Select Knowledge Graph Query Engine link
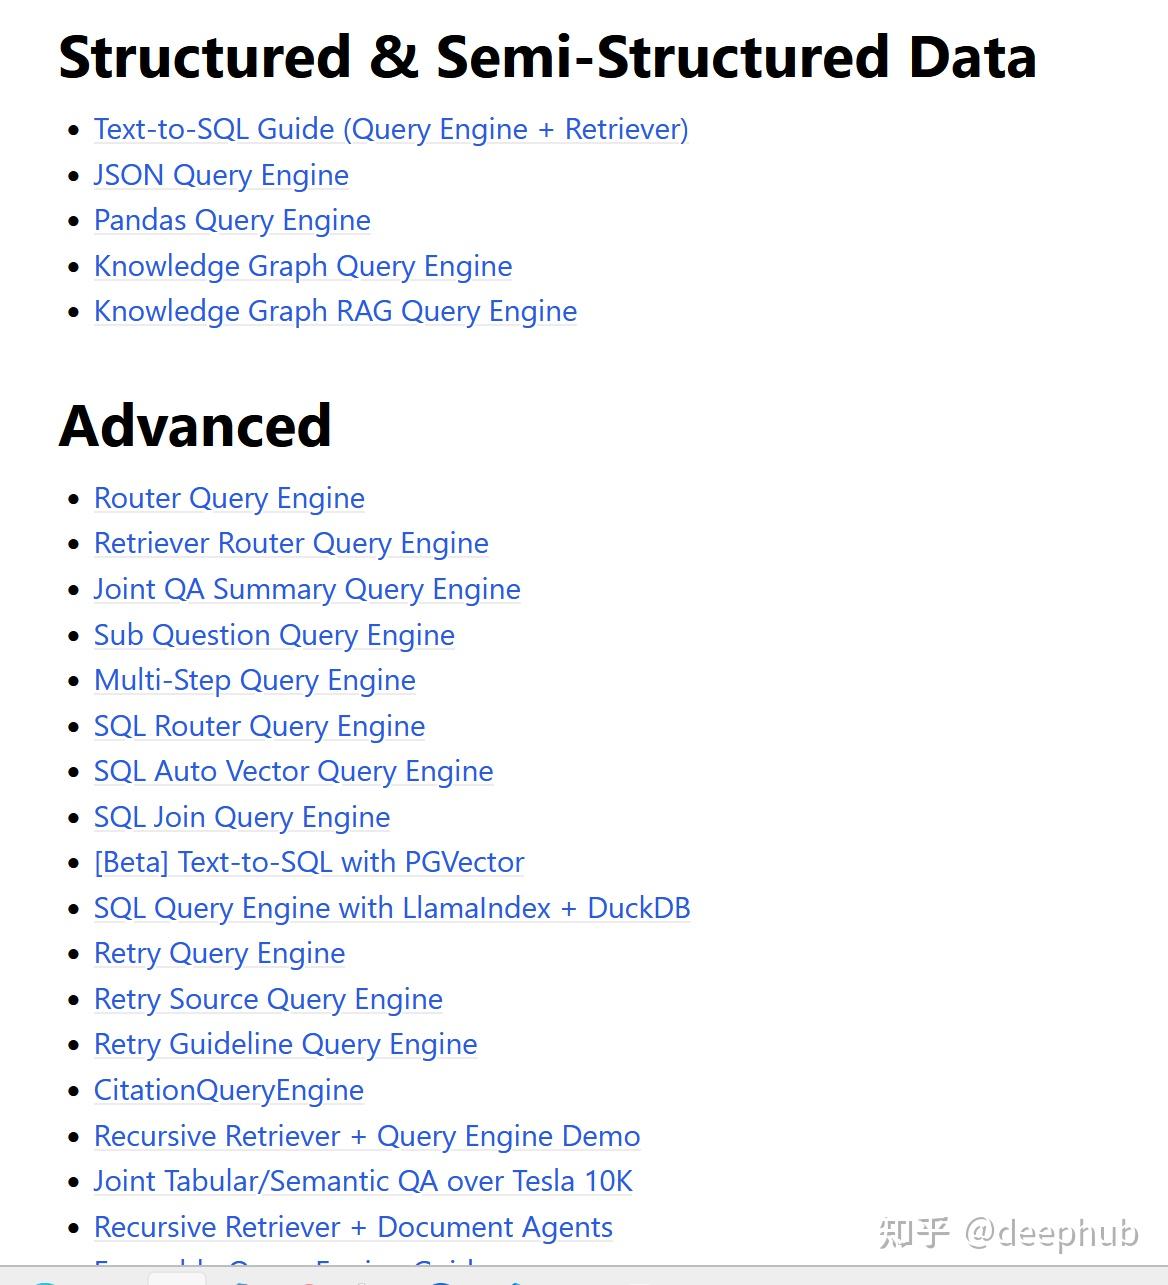Screen dimensions: 1168x1285 [x=303, y=266]
